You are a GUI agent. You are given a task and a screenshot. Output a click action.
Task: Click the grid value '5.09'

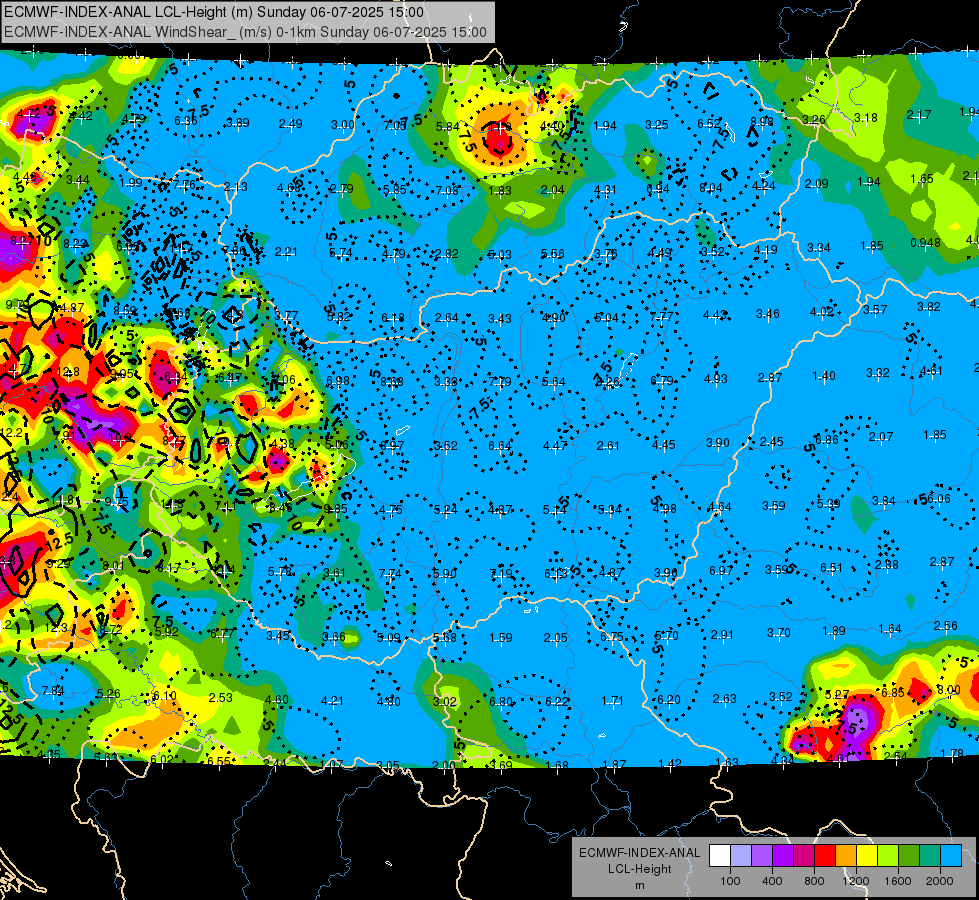(388, 638)
